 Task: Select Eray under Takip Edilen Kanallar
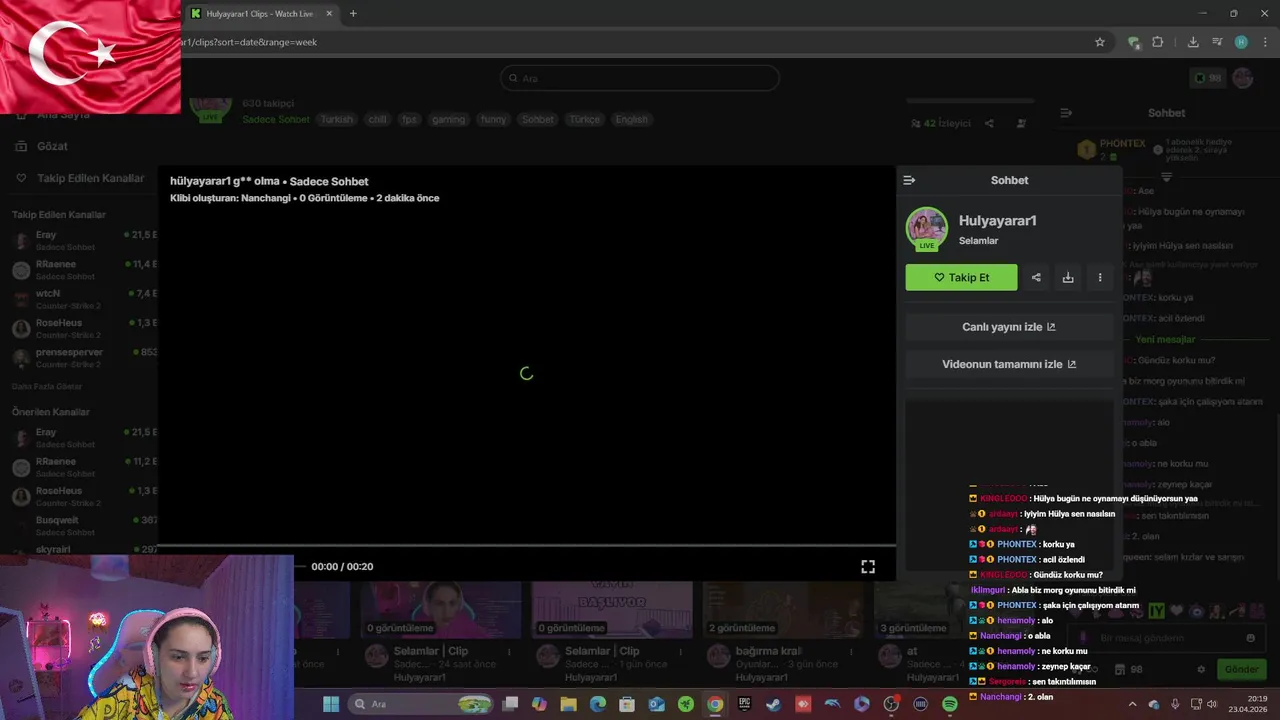[85, 240]
